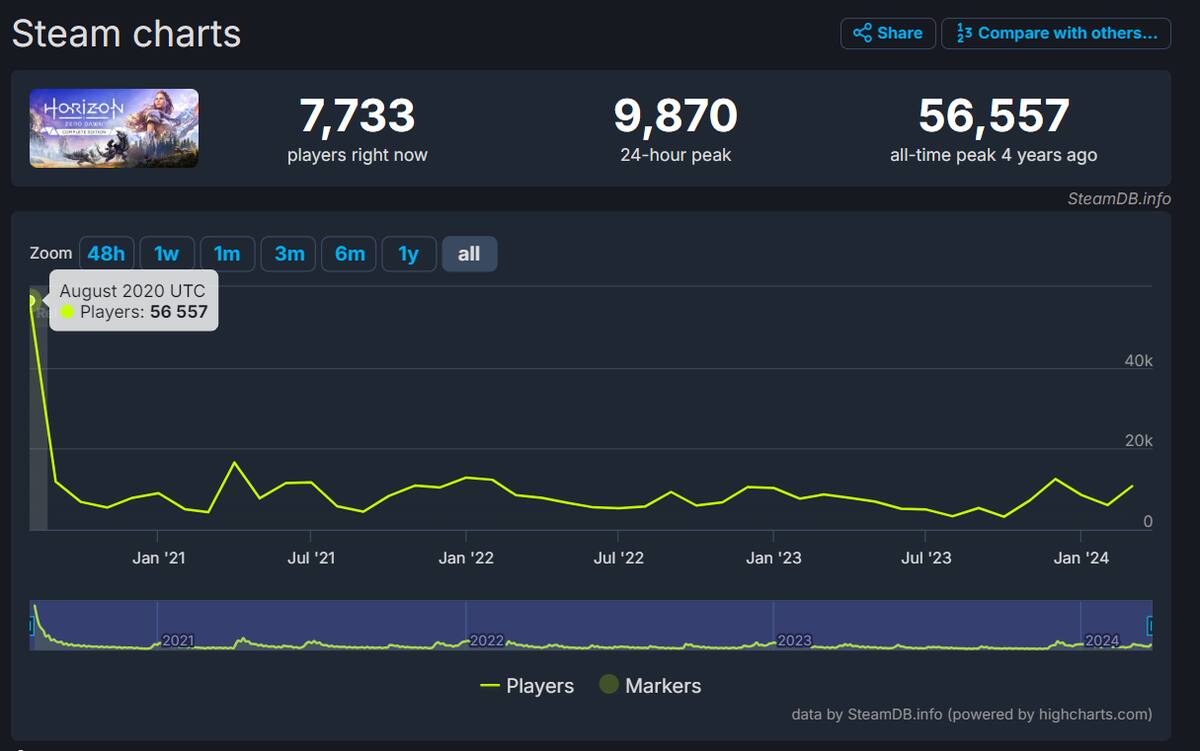Select the 1m zoom range
Viewport: 1200px width, 751px height.
(x=227, y=254)
